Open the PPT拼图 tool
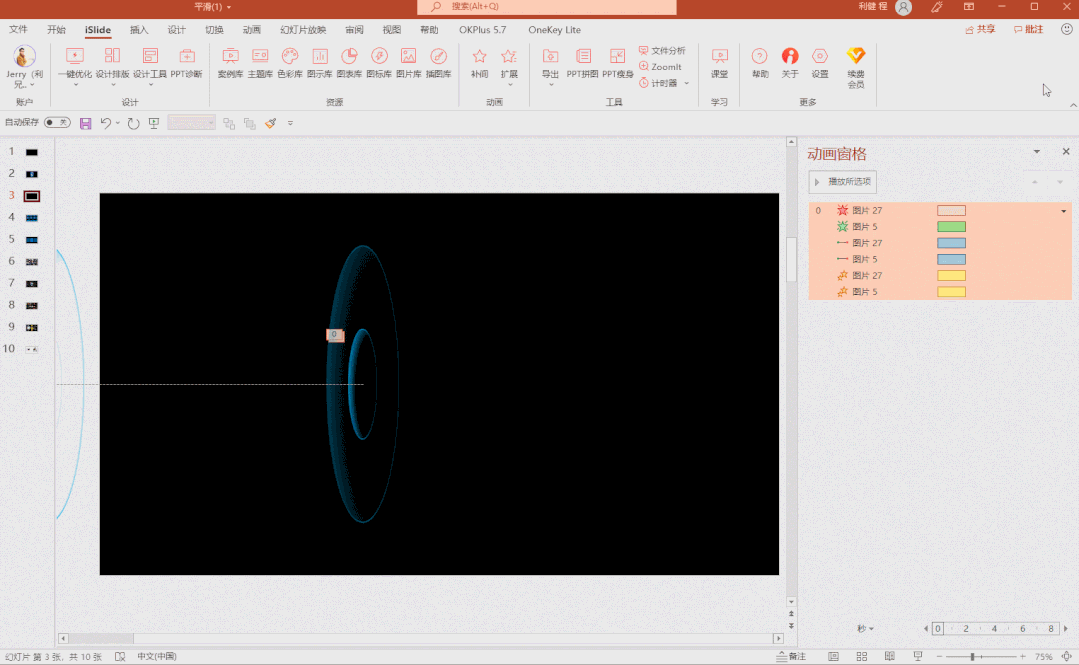1079x665 pixels. tap(582, 63)
